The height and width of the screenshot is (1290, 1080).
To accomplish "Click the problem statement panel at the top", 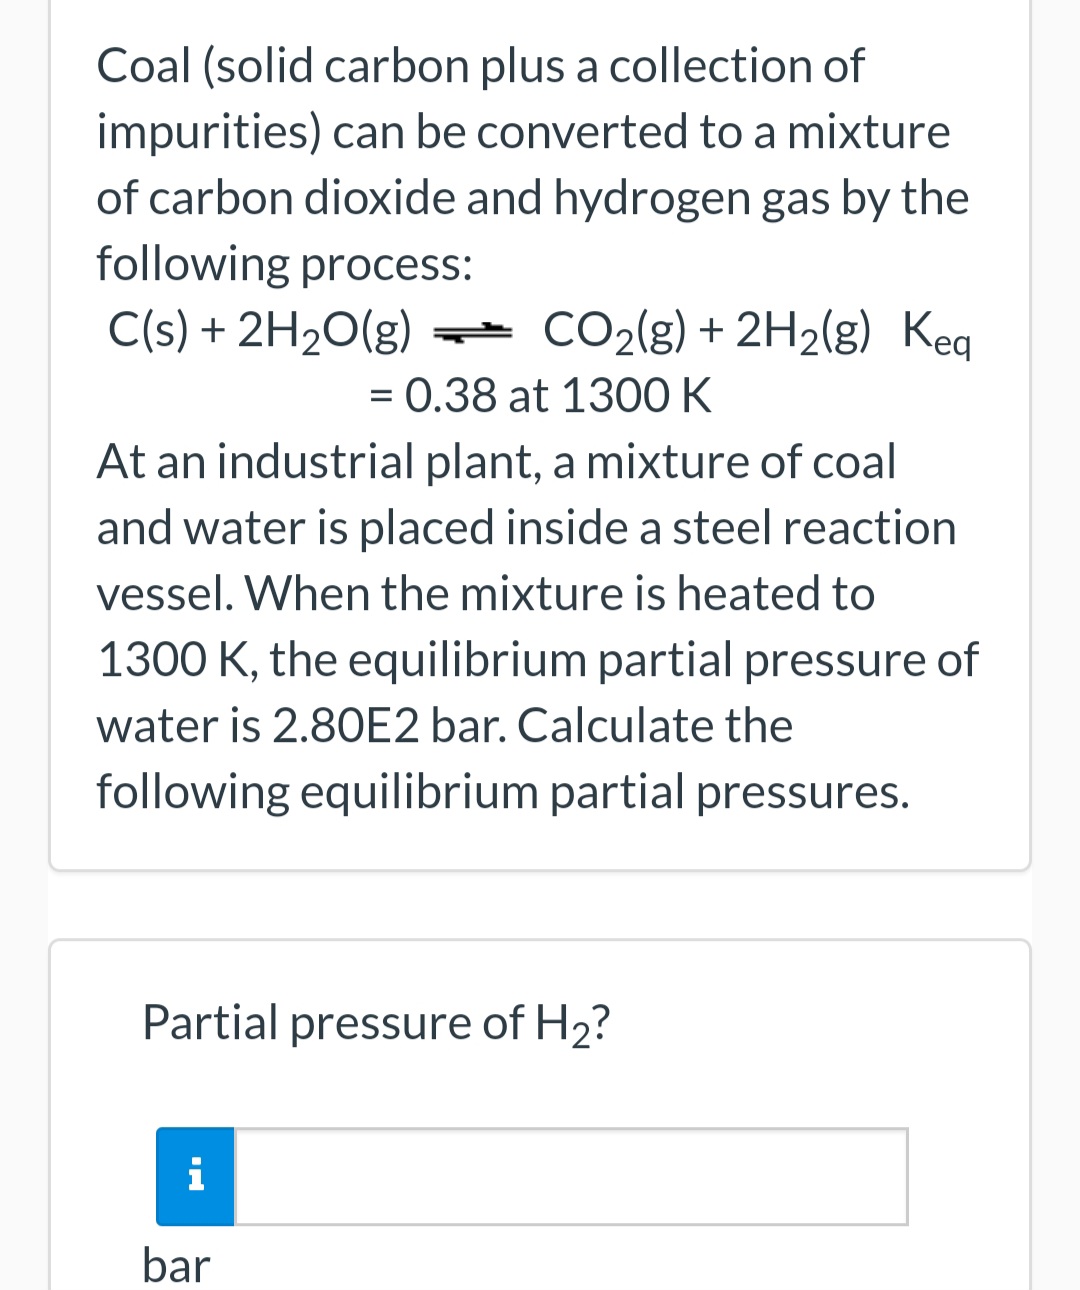I will pyautogui.click(x=540, y=430).
